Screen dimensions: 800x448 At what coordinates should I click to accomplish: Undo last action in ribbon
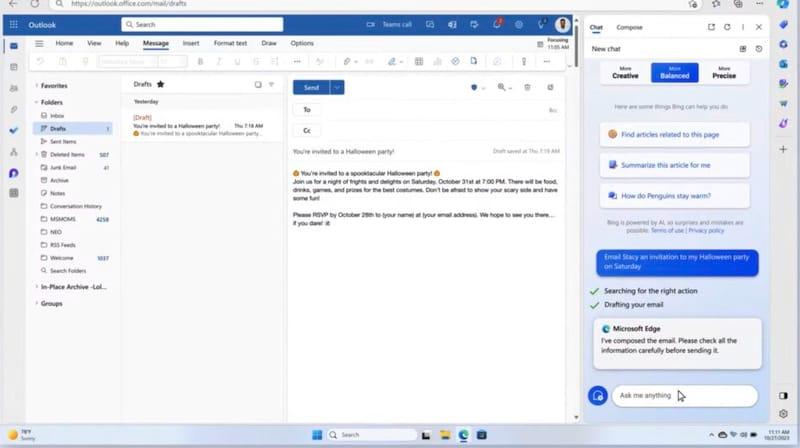(x=40, y=61)
